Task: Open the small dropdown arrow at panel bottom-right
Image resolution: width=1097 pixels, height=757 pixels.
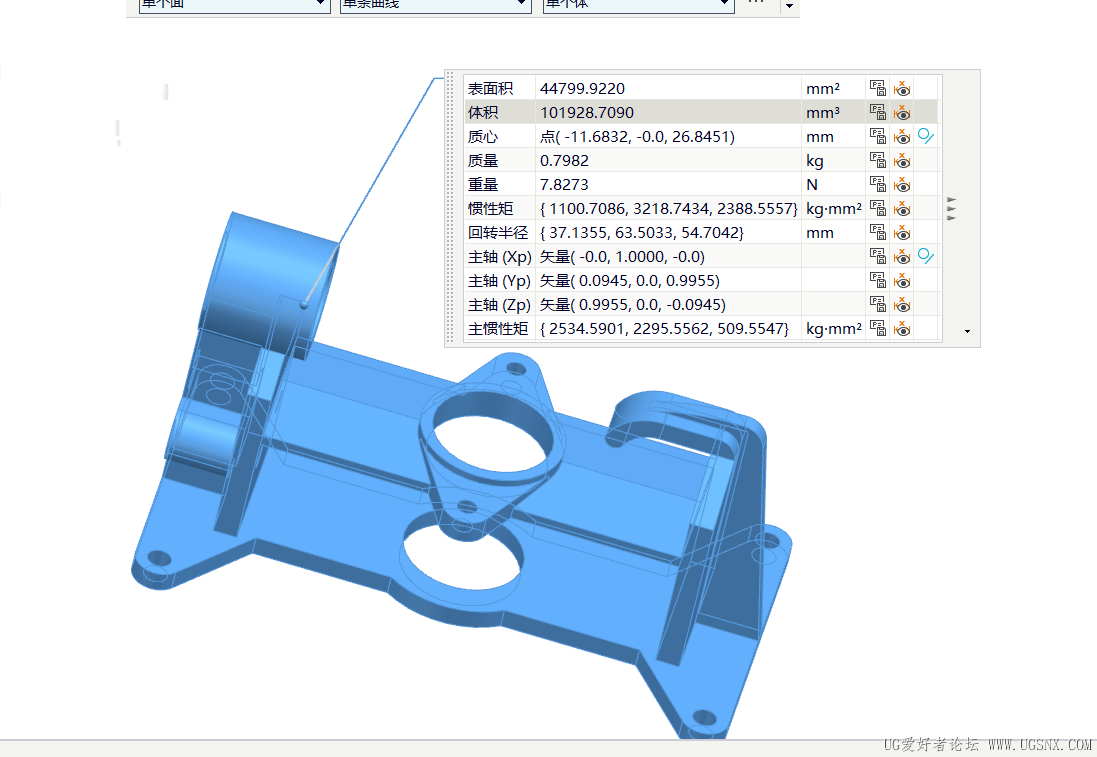Action: (x=968, y=332)
